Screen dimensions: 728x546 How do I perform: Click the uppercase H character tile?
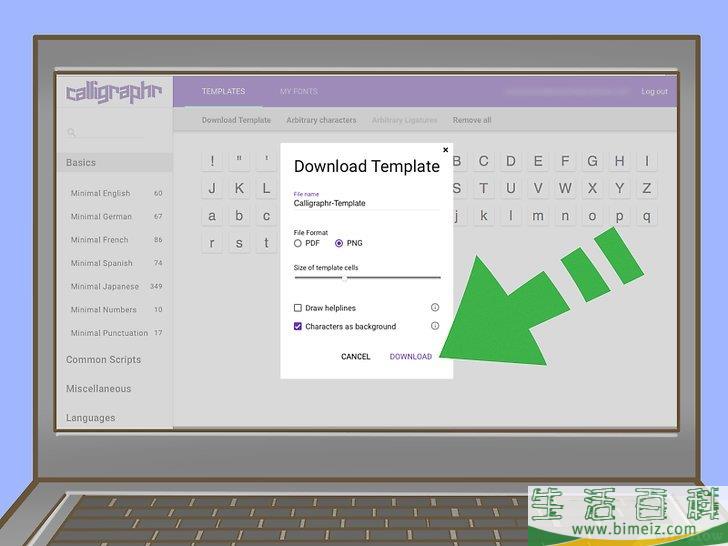point(619,161)
